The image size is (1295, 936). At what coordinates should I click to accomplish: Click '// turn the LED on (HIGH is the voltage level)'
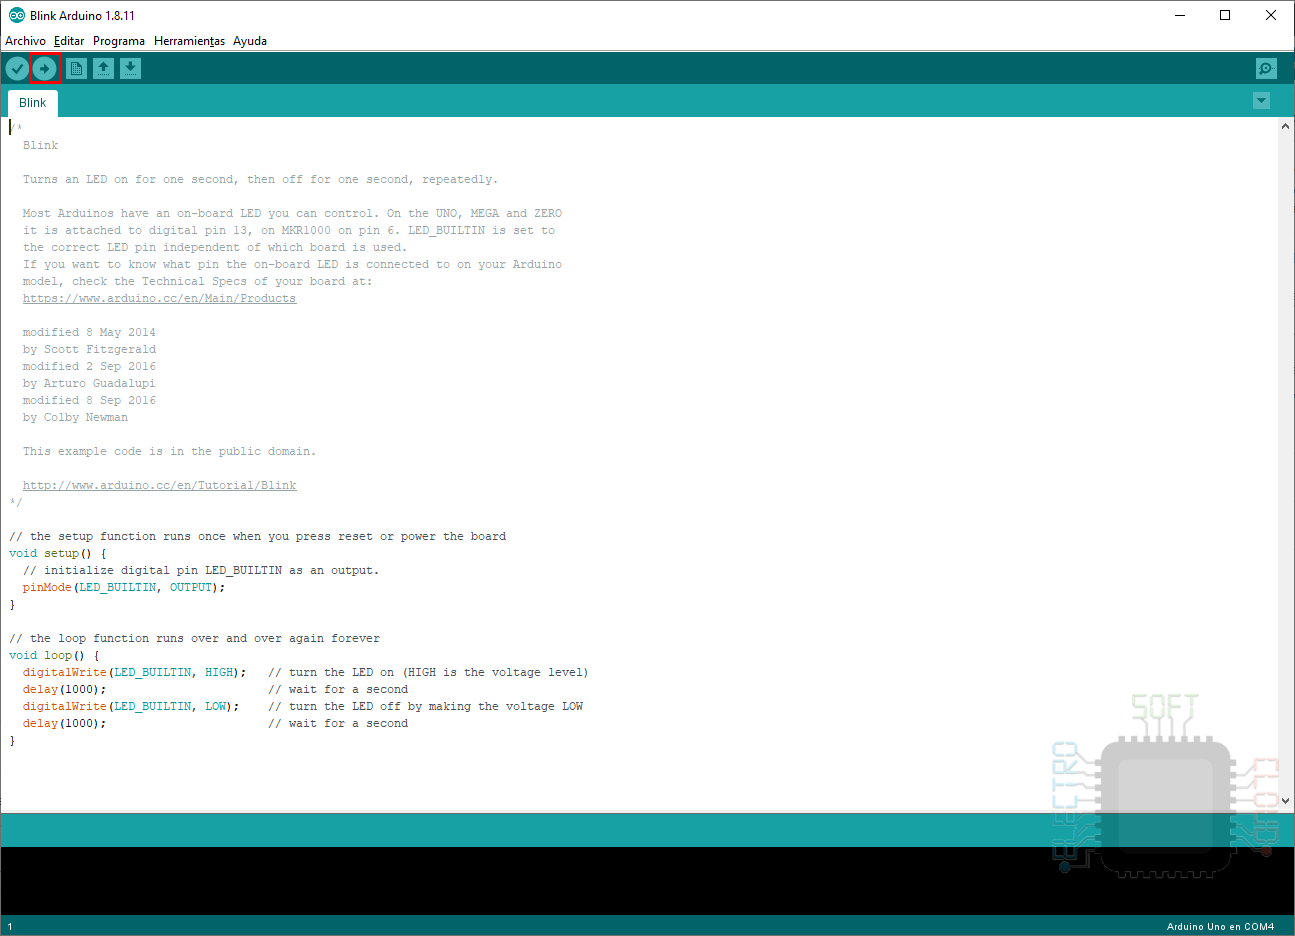click(428, 672)
